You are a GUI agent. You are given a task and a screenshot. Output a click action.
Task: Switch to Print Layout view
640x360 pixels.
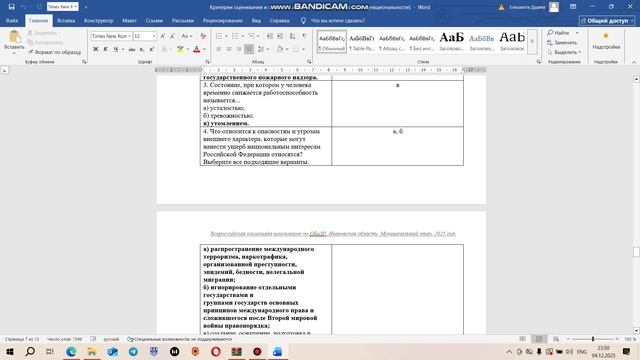pos(539,339)
